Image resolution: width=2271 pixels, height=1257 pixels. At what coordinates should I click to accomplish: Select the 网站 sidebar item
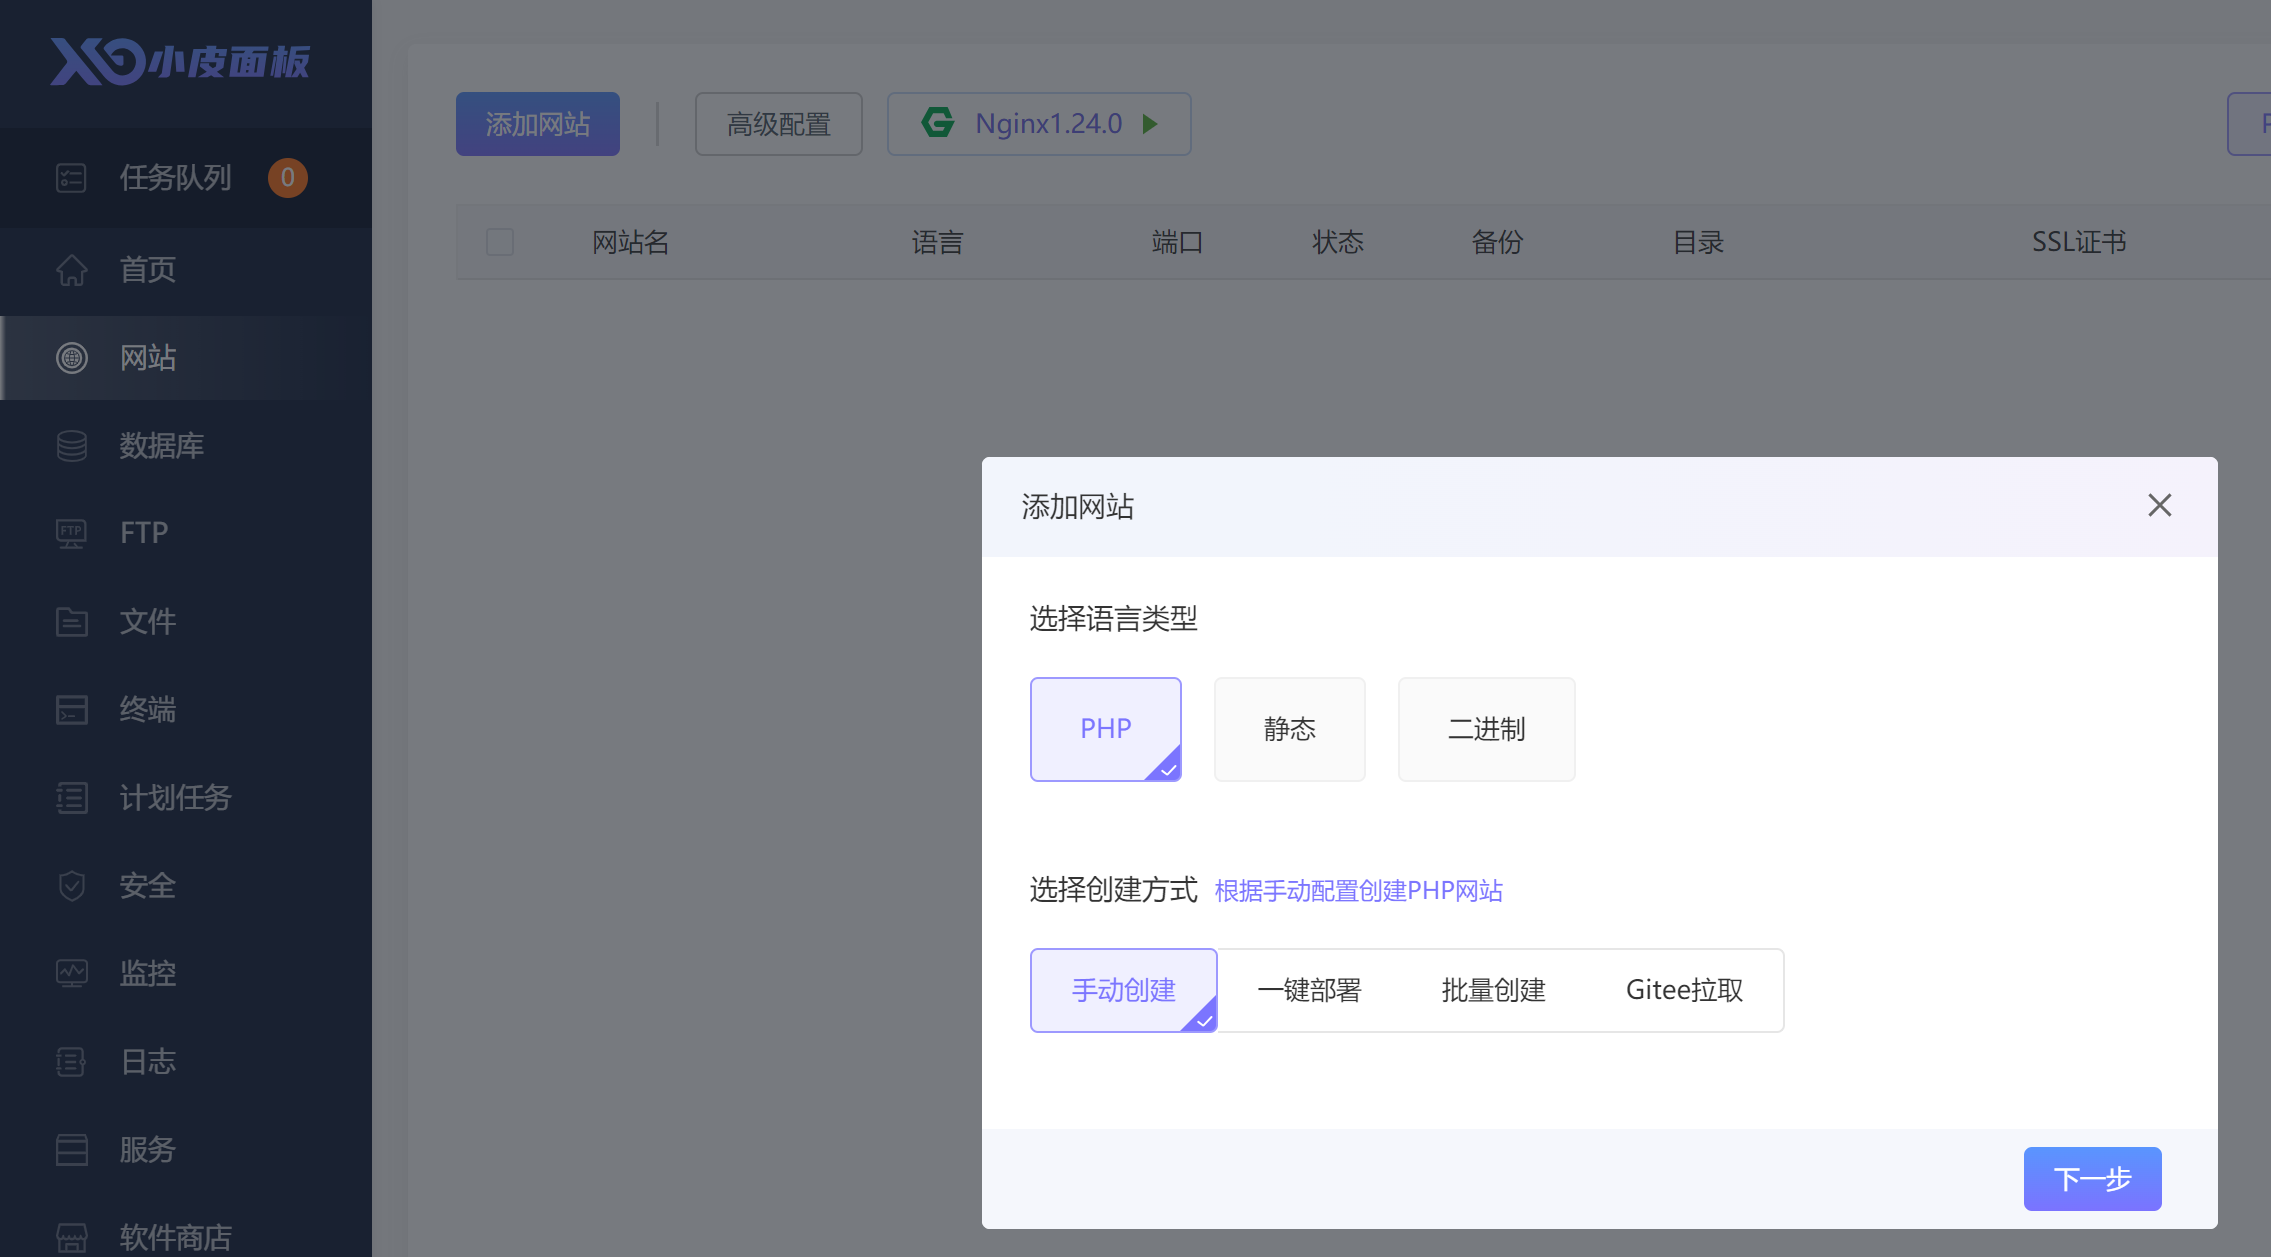186,358
